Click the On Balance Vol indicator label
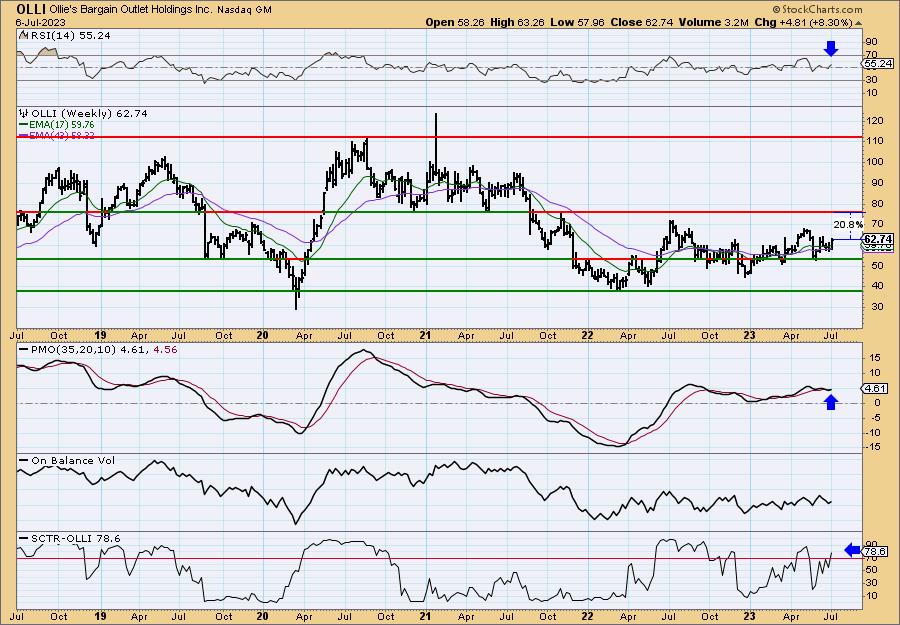 click(73, 461)
